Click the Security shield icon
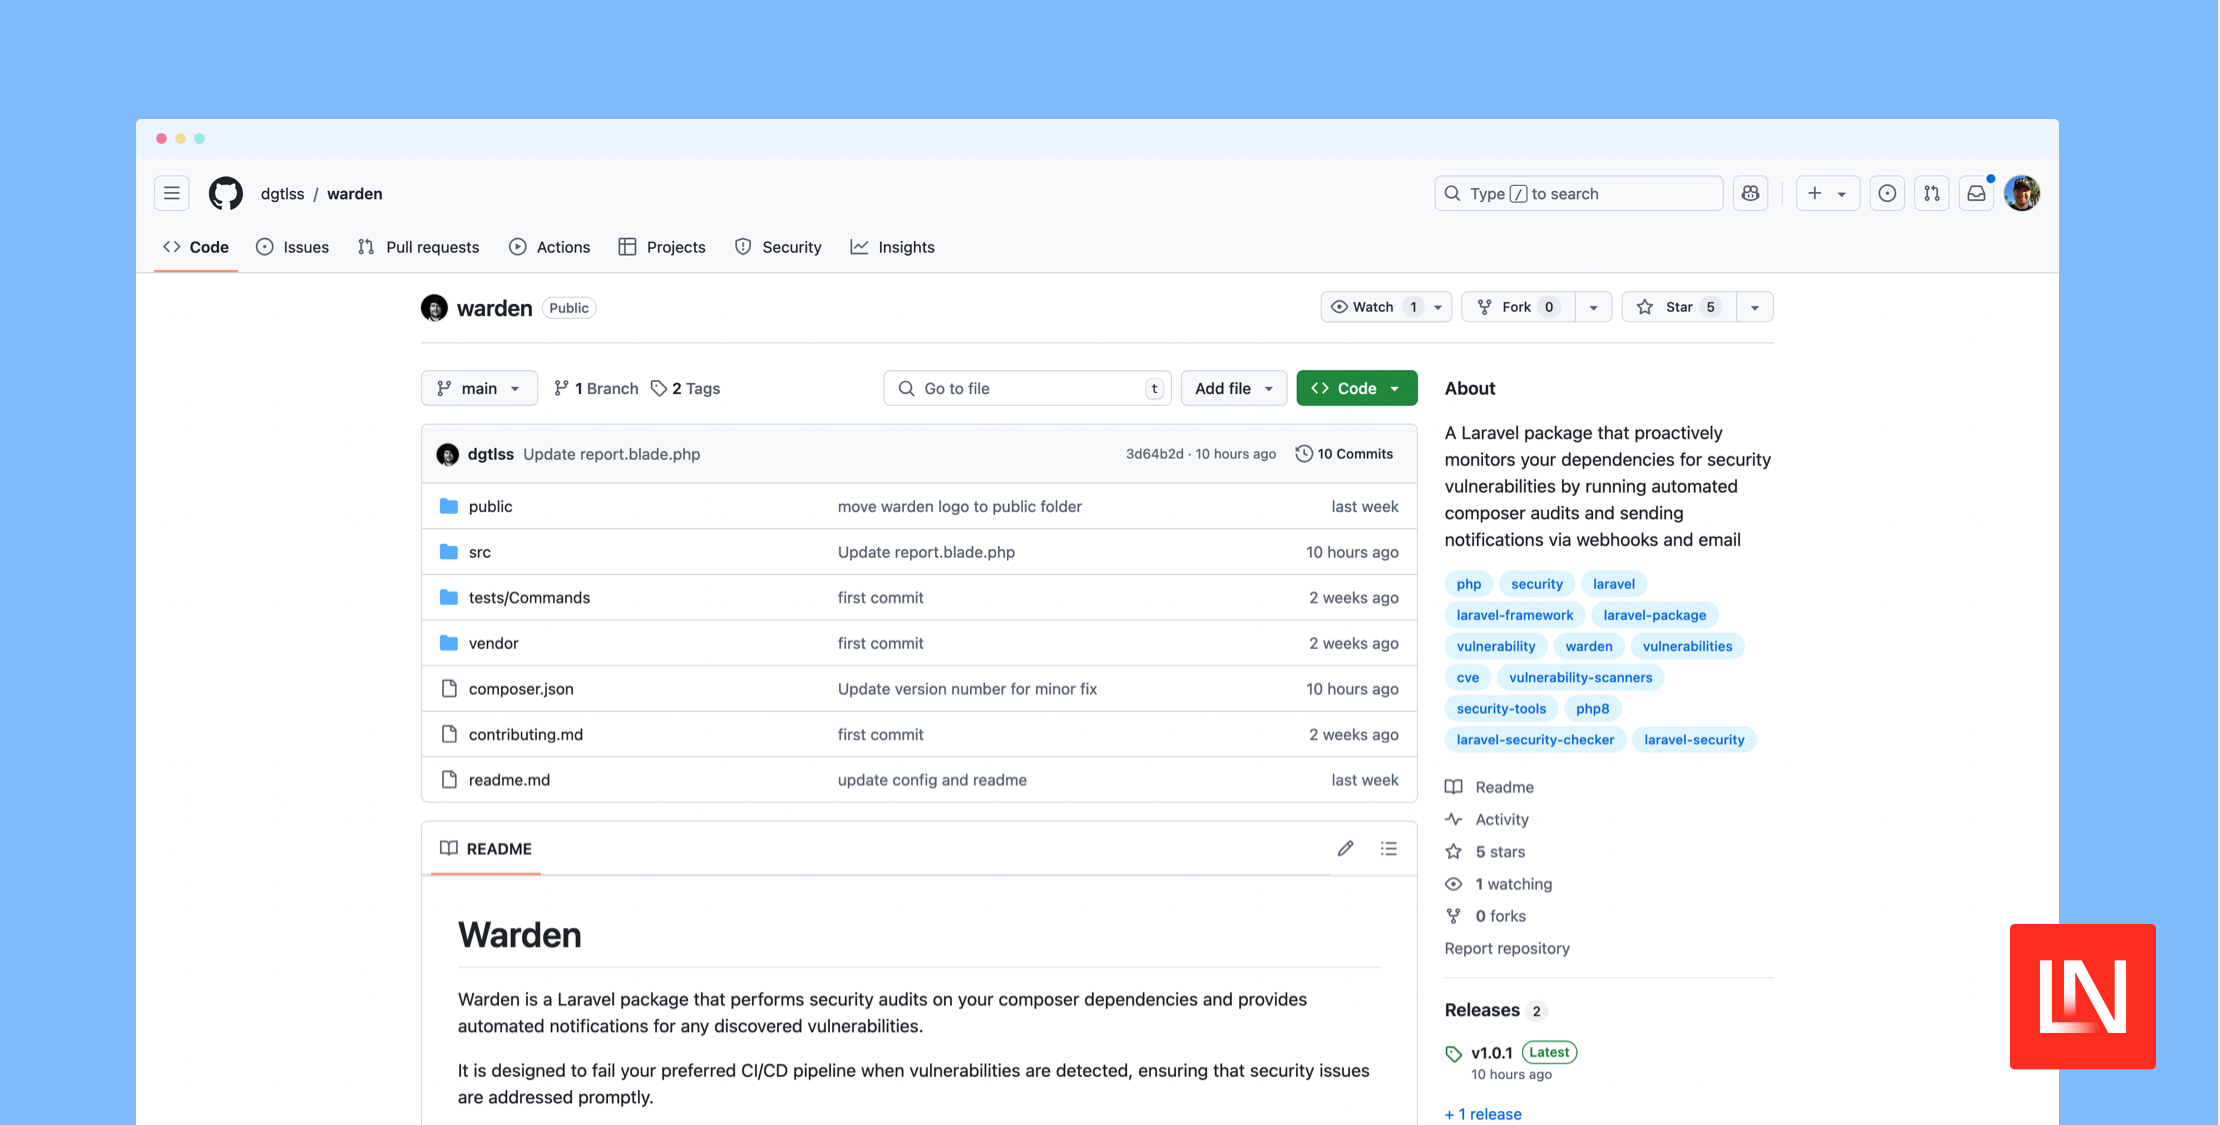The image size is (2220, 1125). [743, 247]
